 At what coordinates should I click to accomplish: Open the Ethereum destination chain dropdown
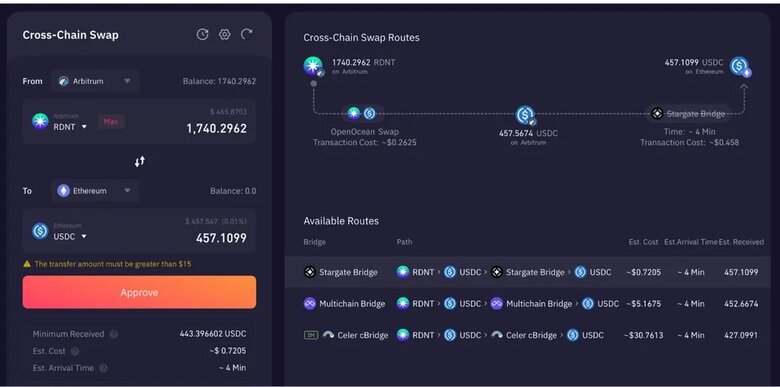pyautogui.click(x=95, y=191)
